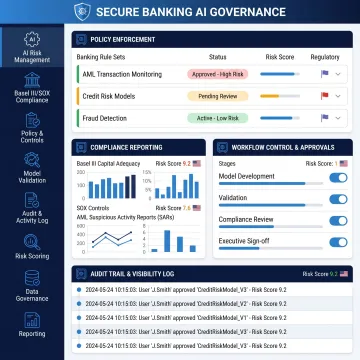360x360 pixels.
Task: Select the audit log entry for 'CreditRiskModel_V1'
Action: coord(212,318)
